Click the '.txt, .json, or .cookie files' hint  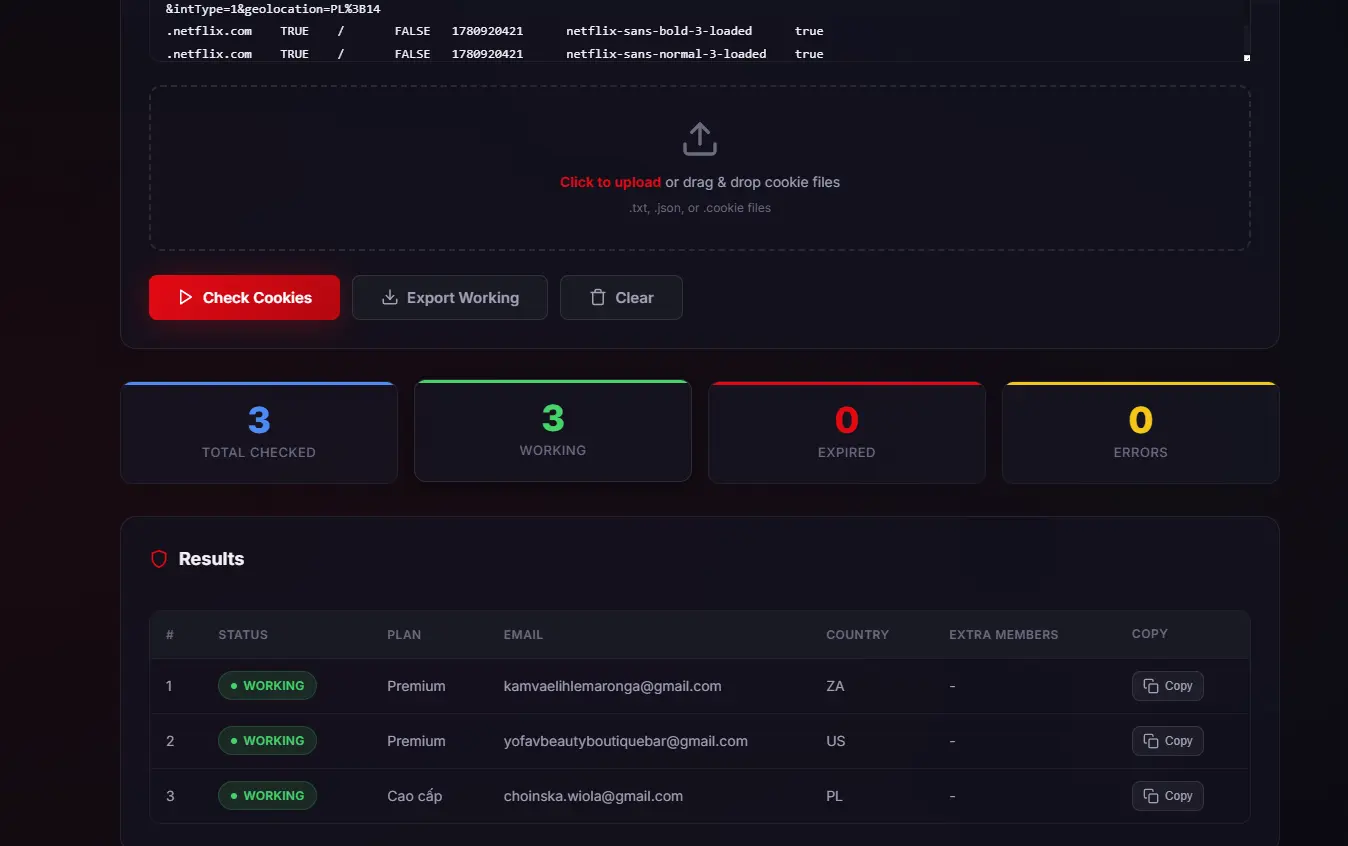point(700,208)
